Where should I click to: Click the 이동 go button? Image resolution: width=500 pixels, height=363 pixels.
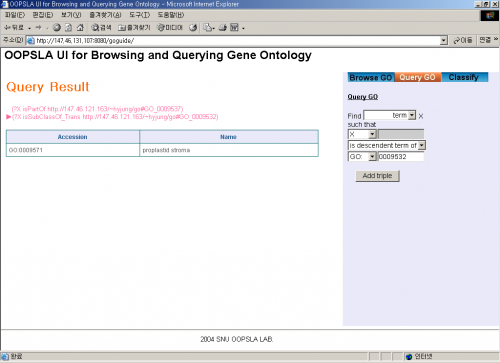463,40
